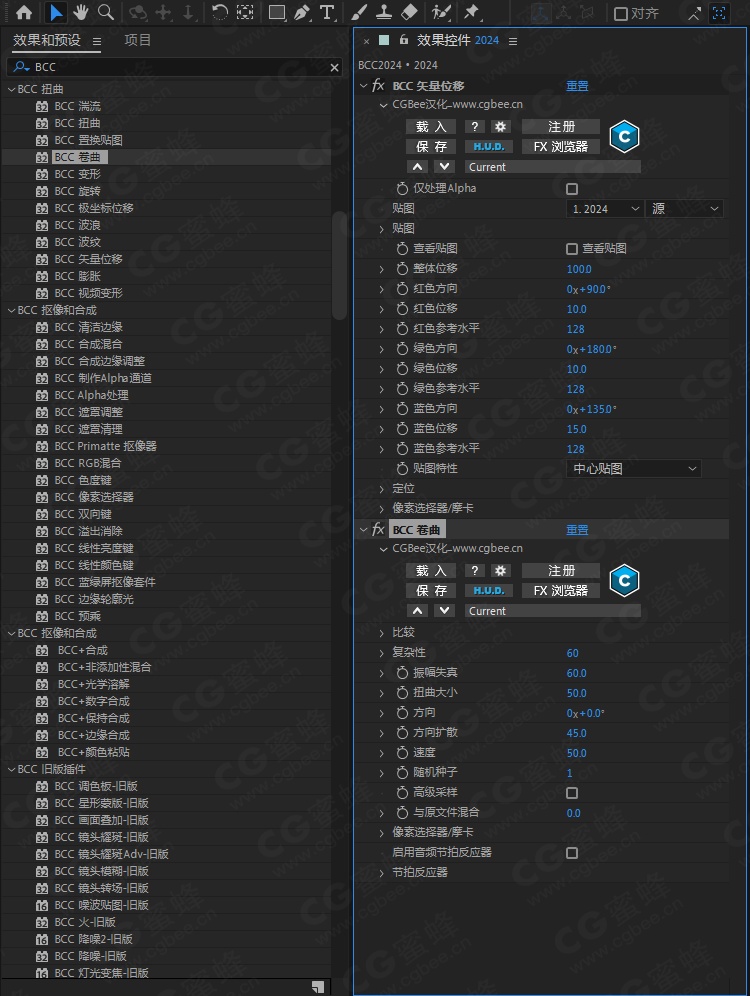Click settings gear in BCC 矢量位移

coord(500,126)
